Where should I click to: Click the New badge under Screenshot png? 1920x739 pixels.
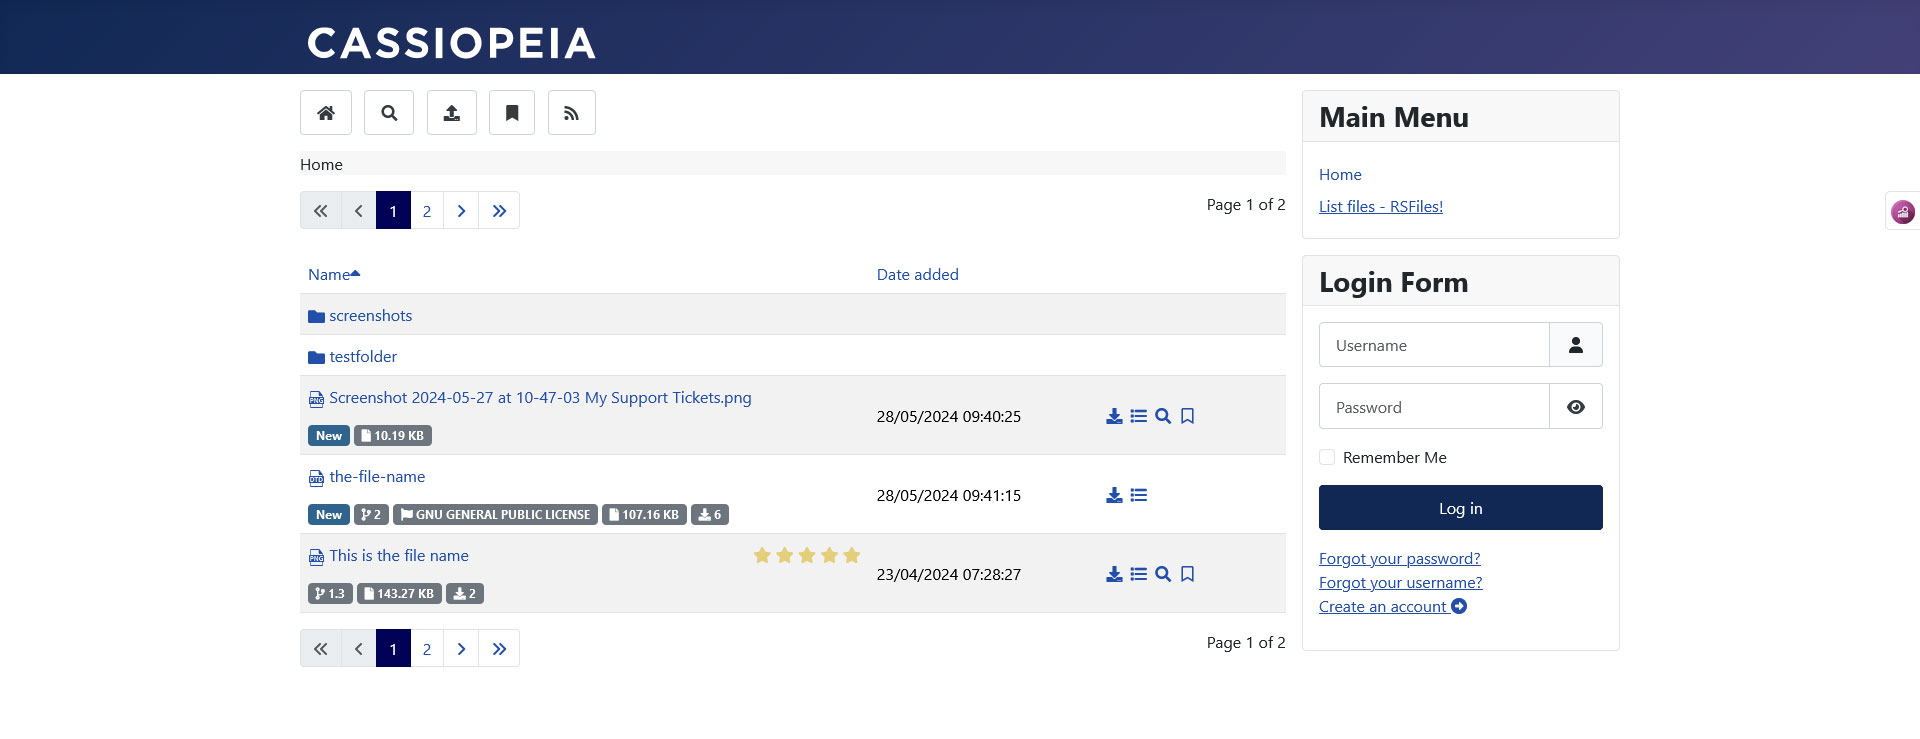point(329,436)
